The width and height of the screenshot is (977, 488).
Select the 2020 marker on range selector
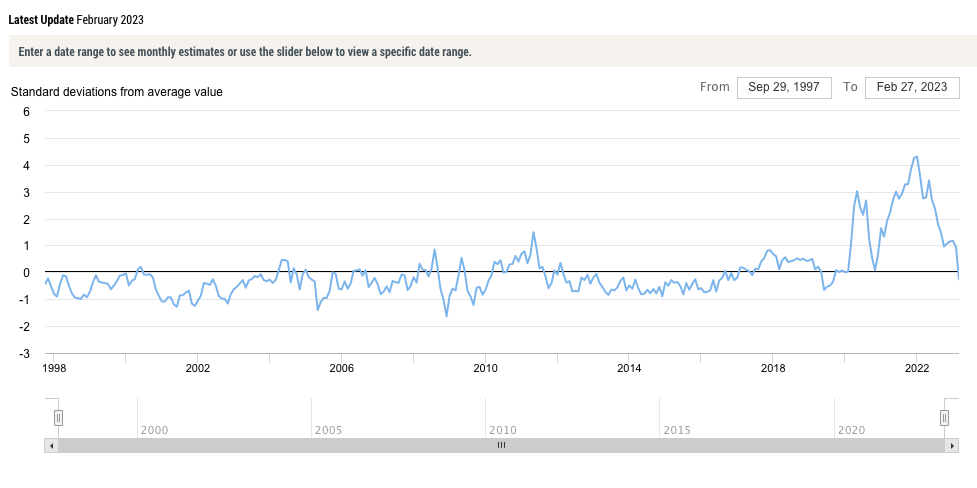[x=851, y=430]
